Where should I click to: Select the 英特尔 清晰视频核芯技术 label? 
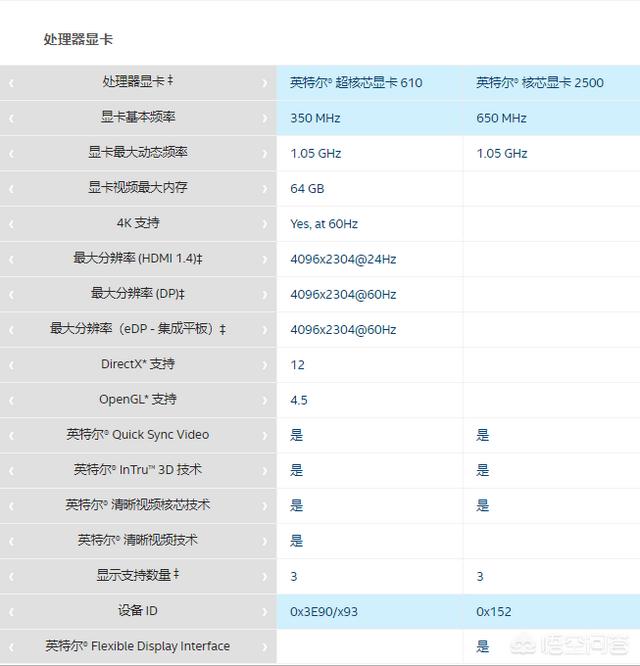138,505
